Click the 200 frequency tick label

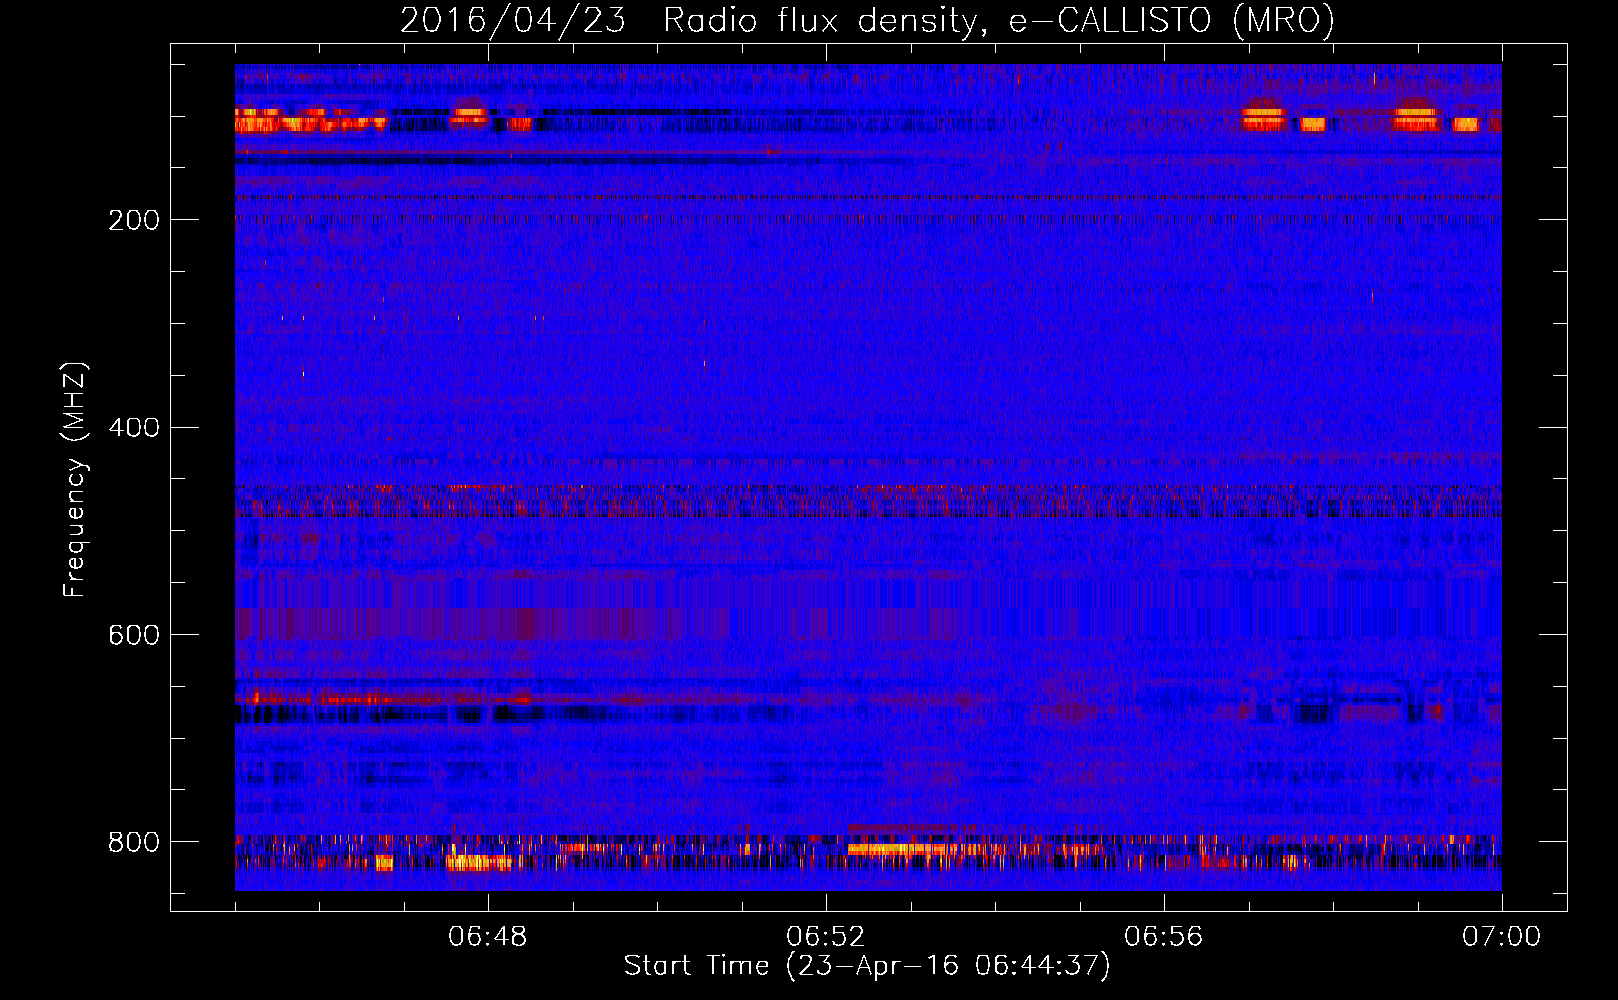133,220
